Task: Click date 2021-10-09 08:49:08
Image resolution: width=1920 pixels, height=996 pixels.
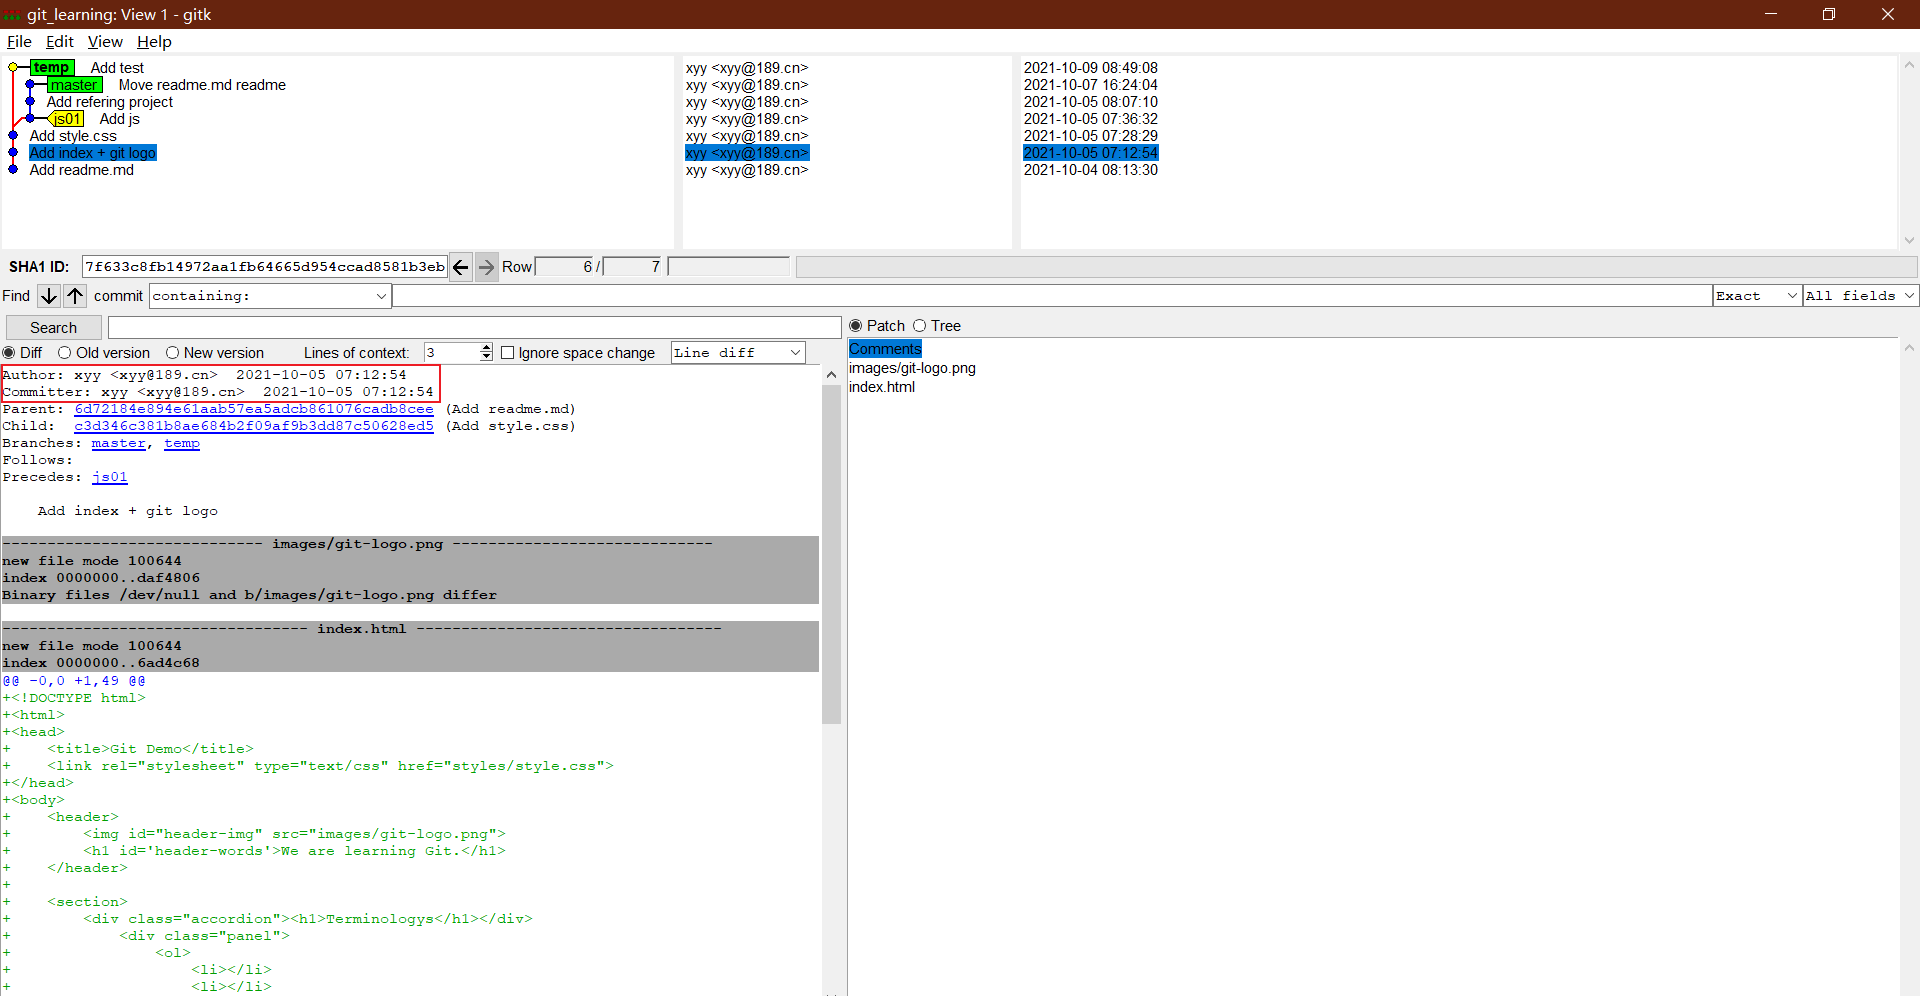Action: (1090, 68)
